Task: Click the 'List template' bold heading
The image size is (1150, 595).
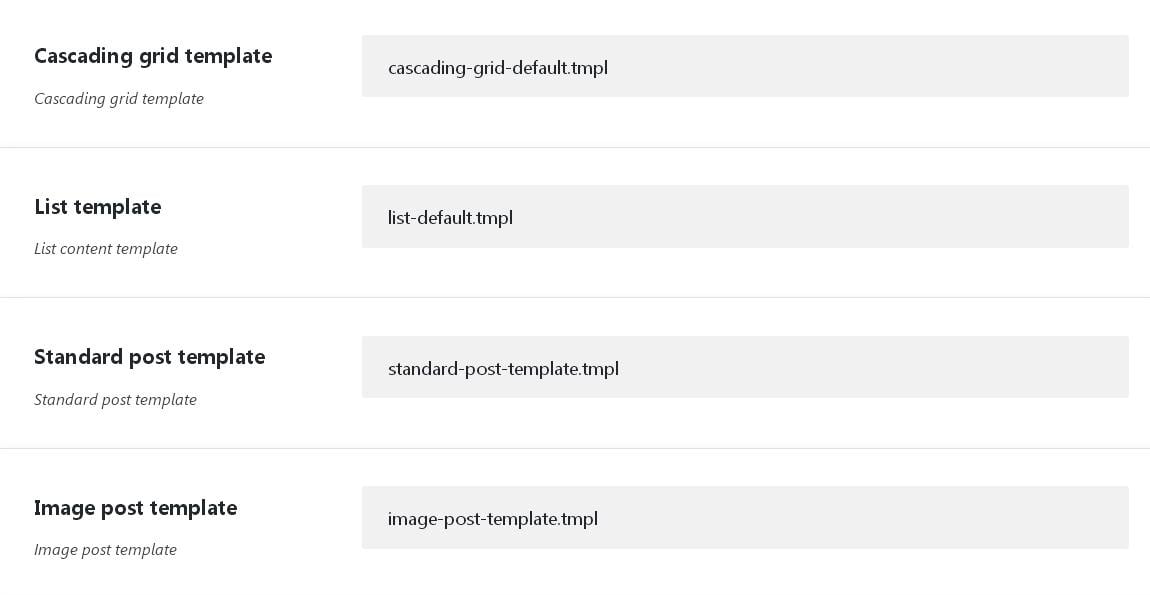Action: click(x=98, y=207)
